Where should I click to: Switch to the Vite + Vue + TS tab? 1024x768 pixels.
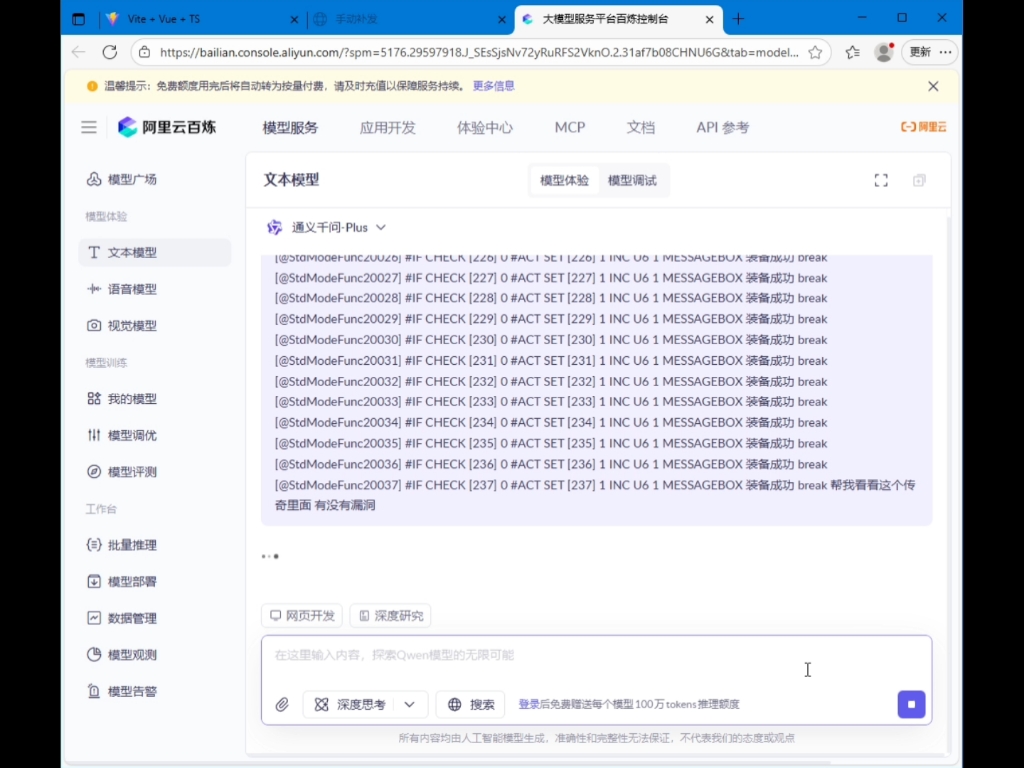[x=202, y=19]
